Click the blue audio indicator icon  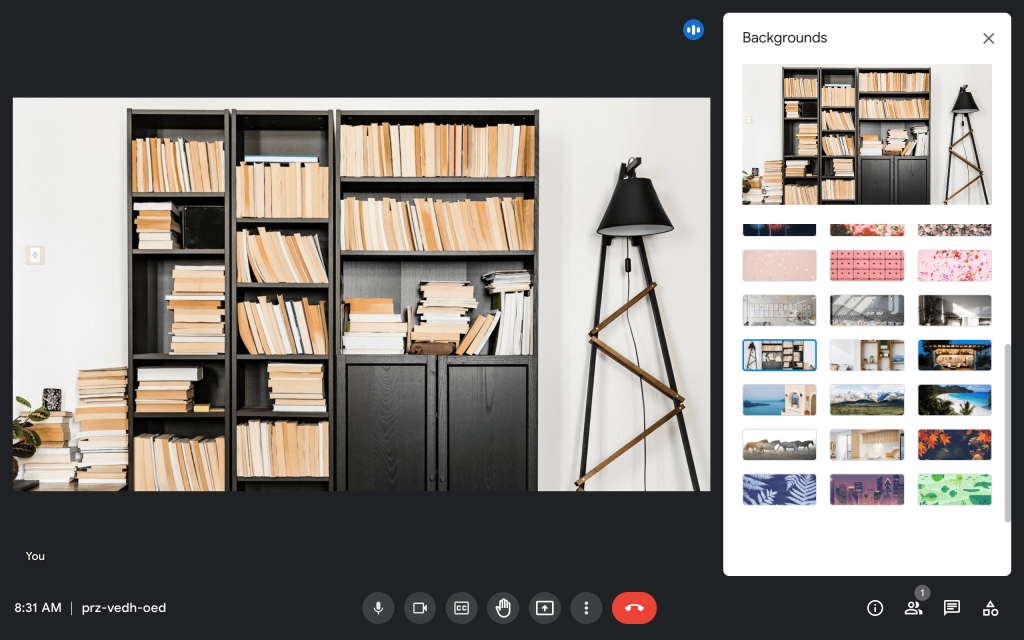pos(694,29)
